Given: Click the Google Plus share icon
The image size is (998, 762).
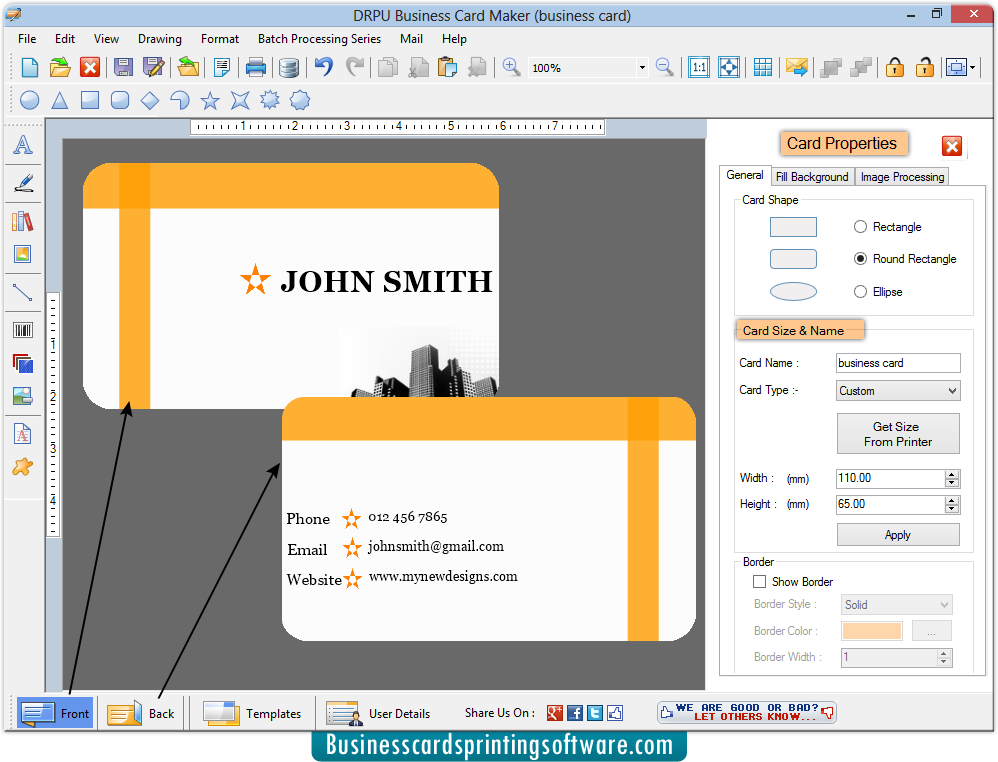Looking at the screenshot, I should [555, 713].
